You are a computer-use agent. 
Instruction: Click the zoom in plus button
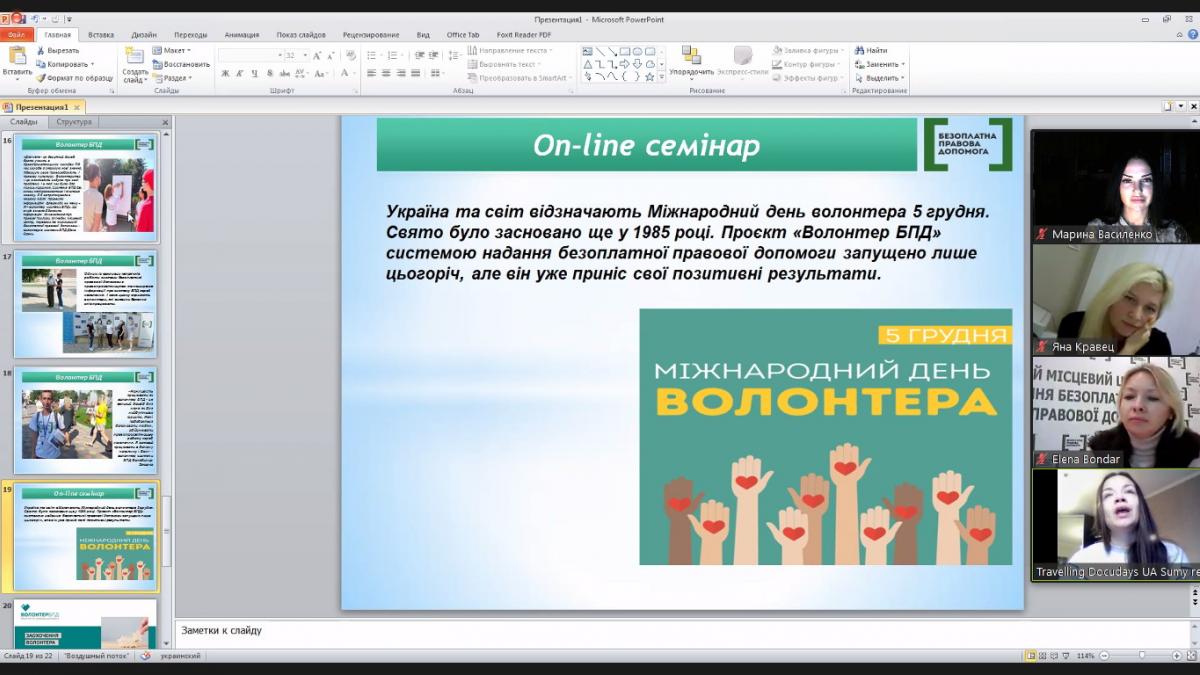point(1176,656)
